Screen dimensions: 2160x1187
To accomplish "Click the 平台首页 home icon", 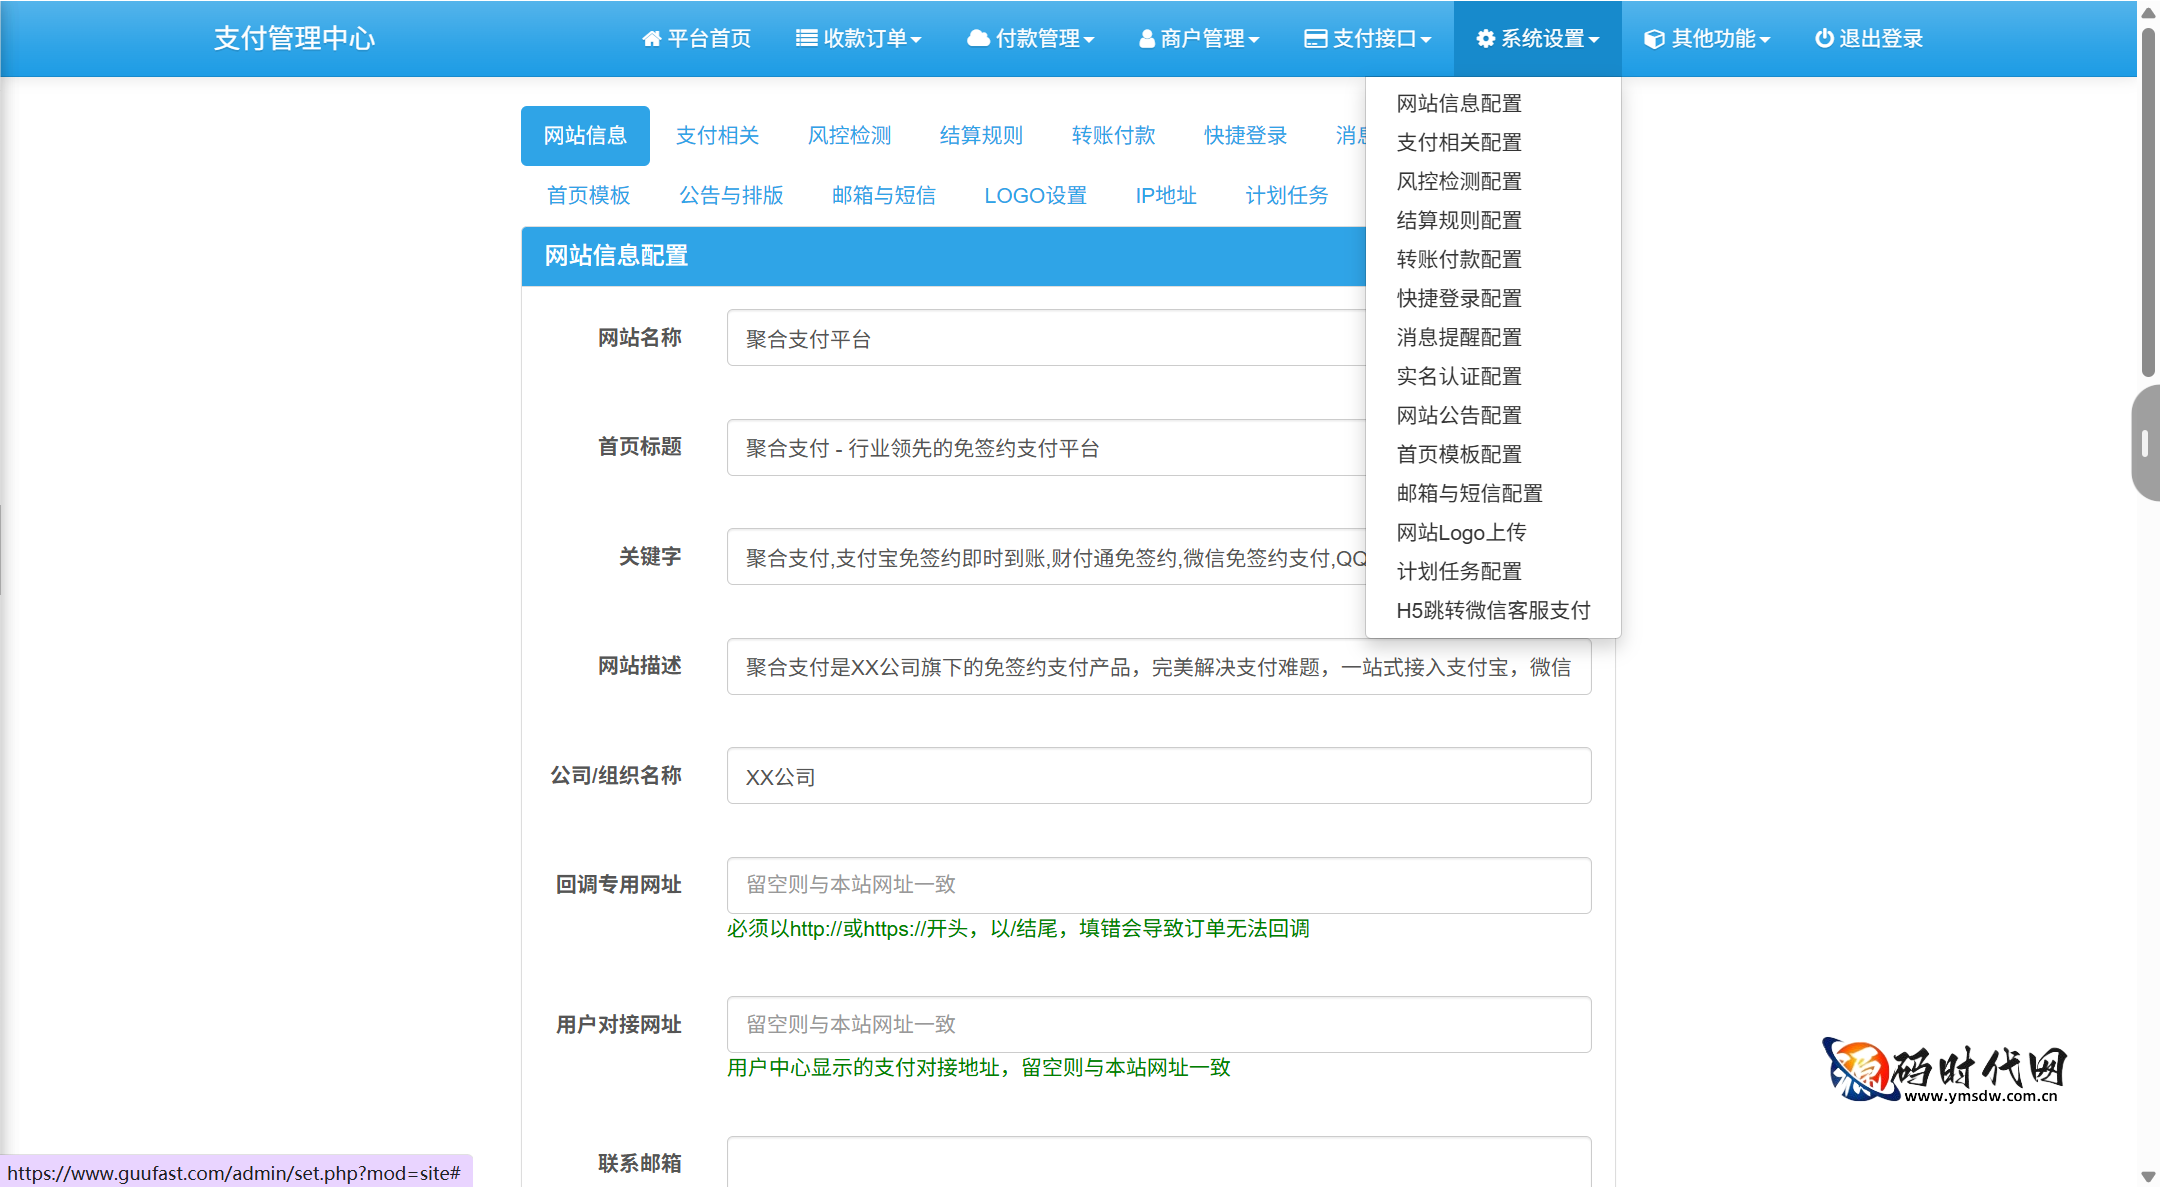I will [652, 38].
